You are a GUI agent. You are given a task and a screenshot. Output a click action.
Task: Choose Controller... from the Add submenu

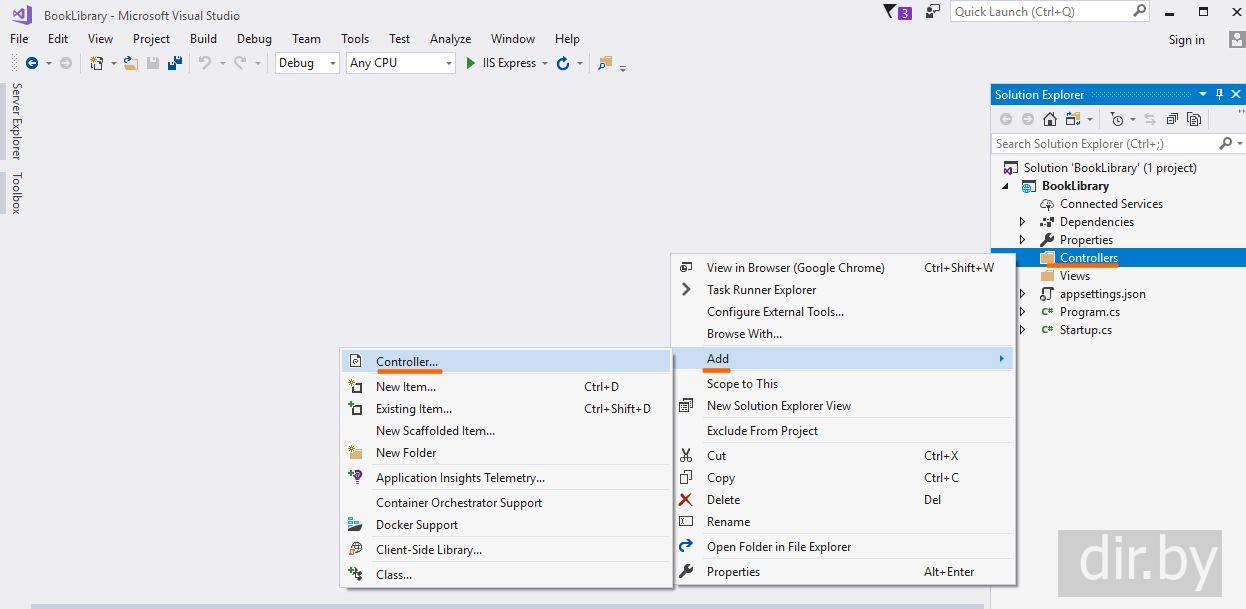[x=506, y=361]
